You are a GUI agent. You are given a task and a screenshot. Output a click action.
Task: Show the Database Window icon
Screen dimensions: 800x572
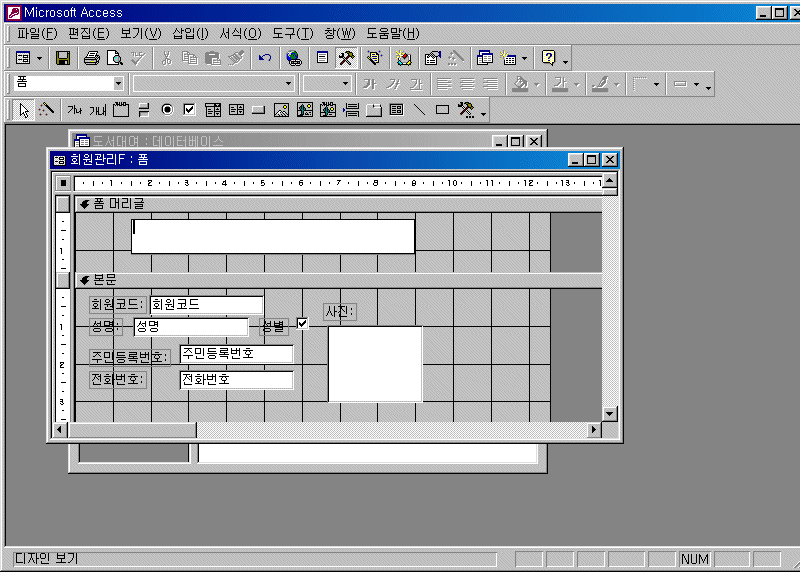485,58
